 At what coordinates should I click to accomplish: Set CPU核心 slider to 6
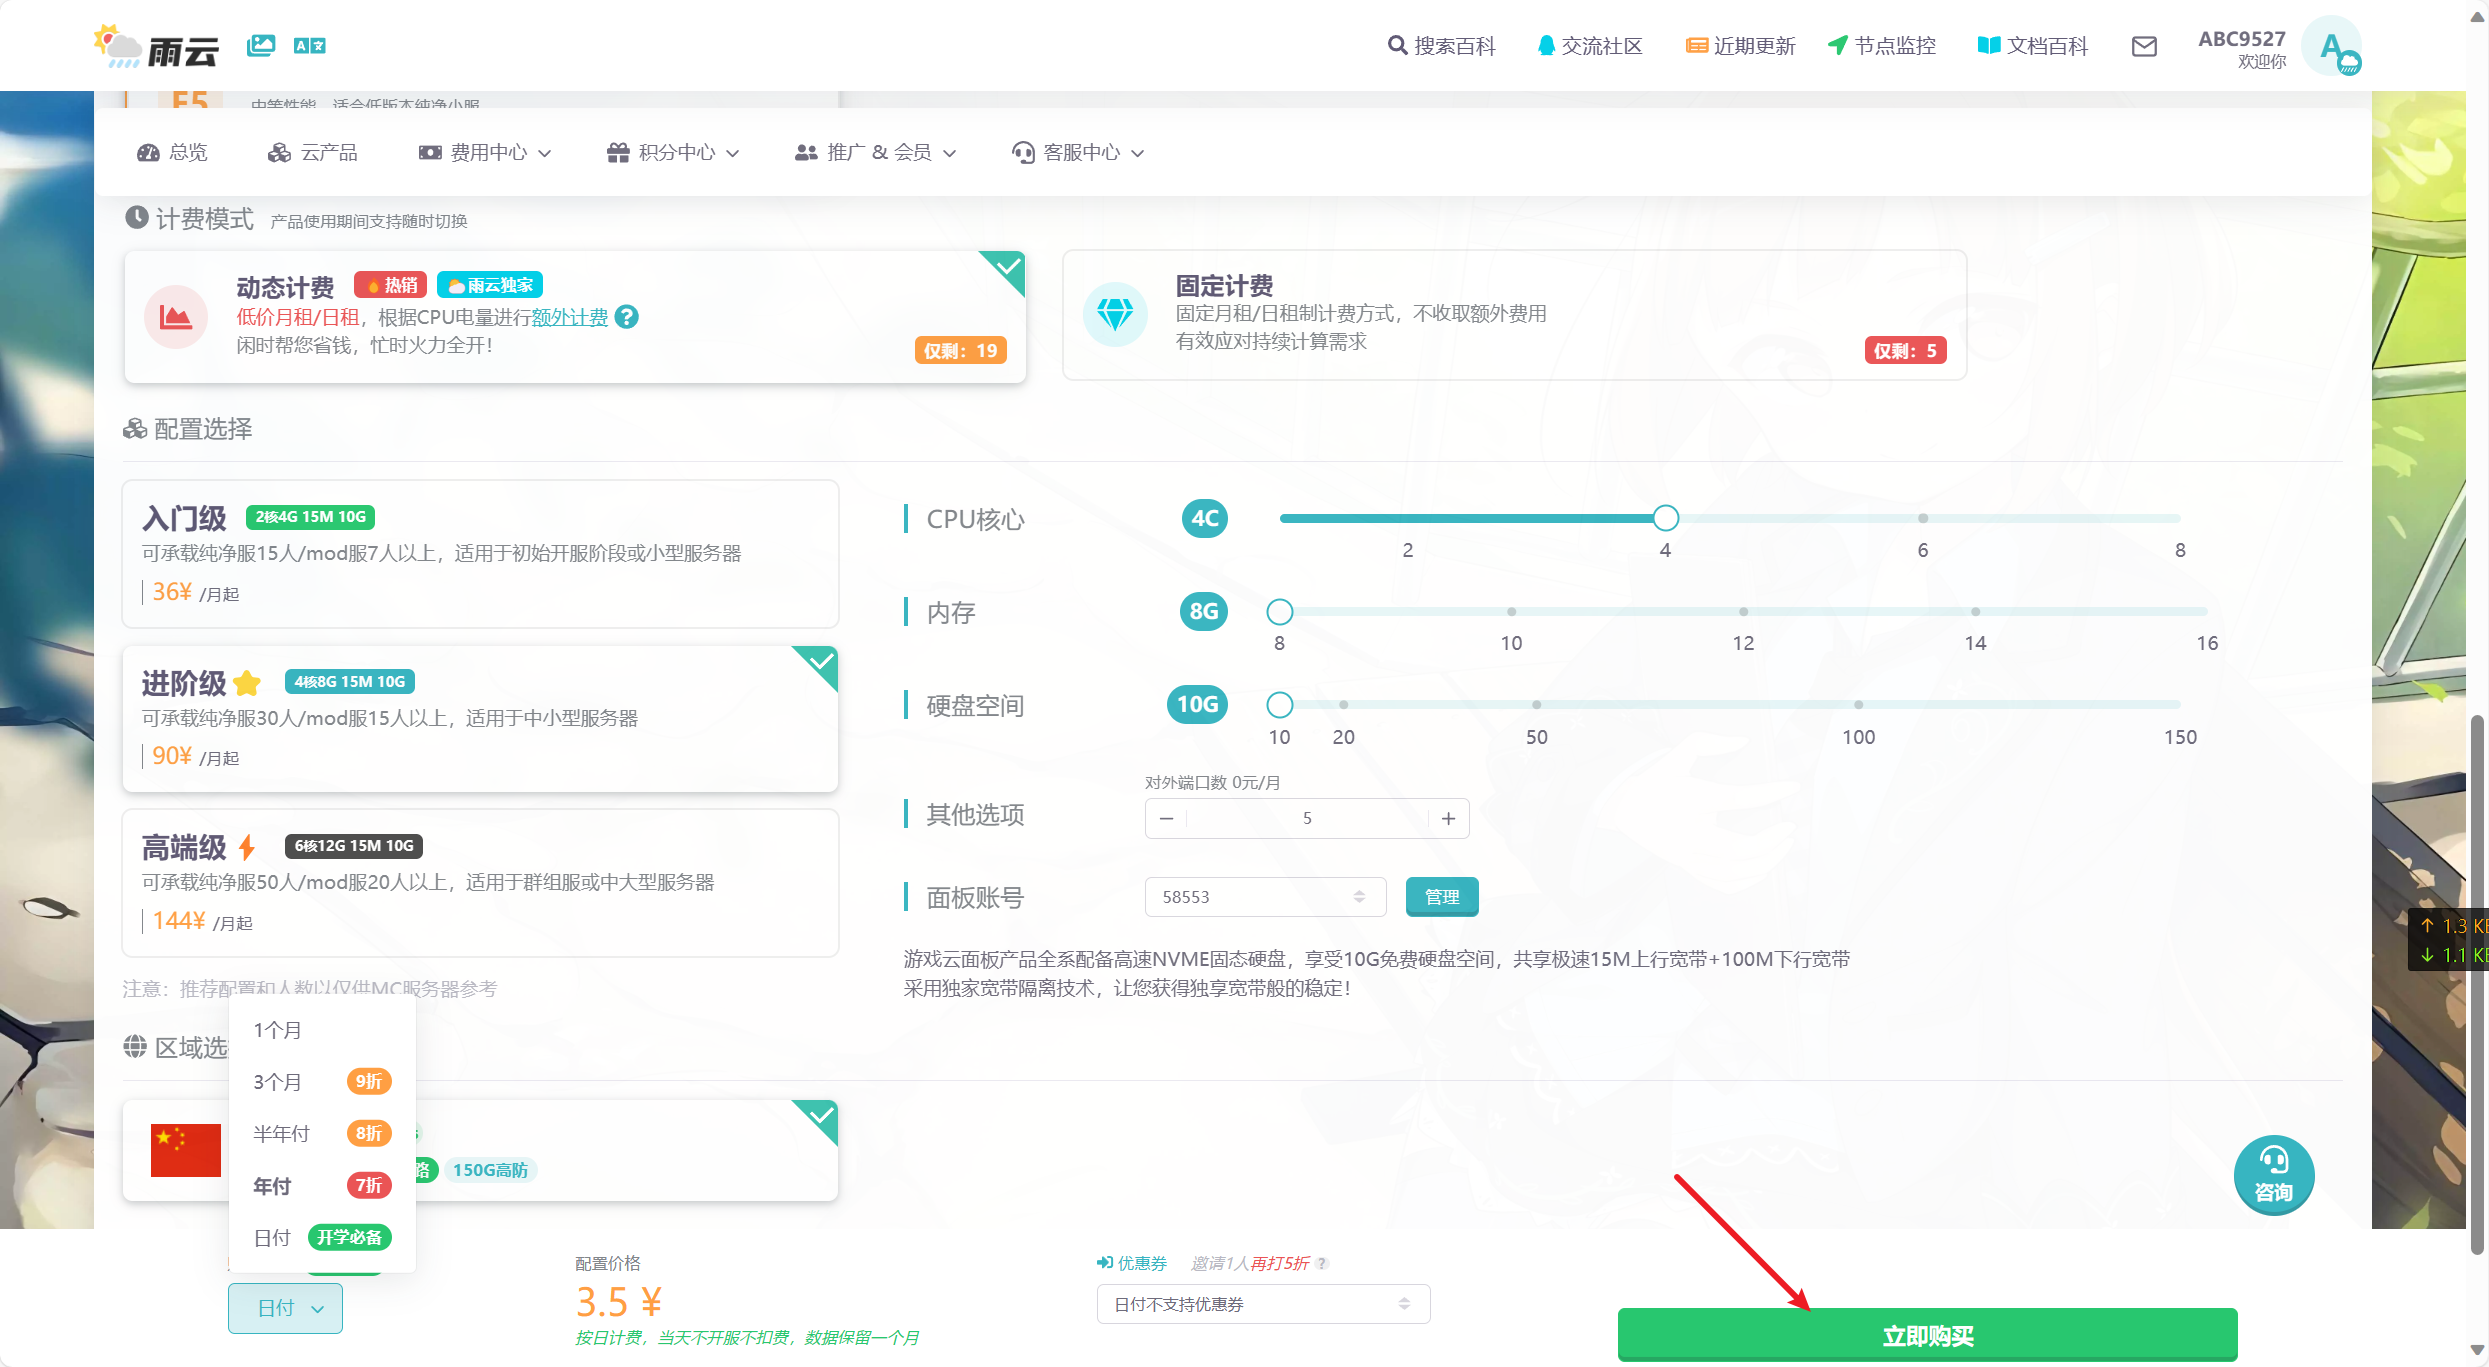(x=1922, y=518)
